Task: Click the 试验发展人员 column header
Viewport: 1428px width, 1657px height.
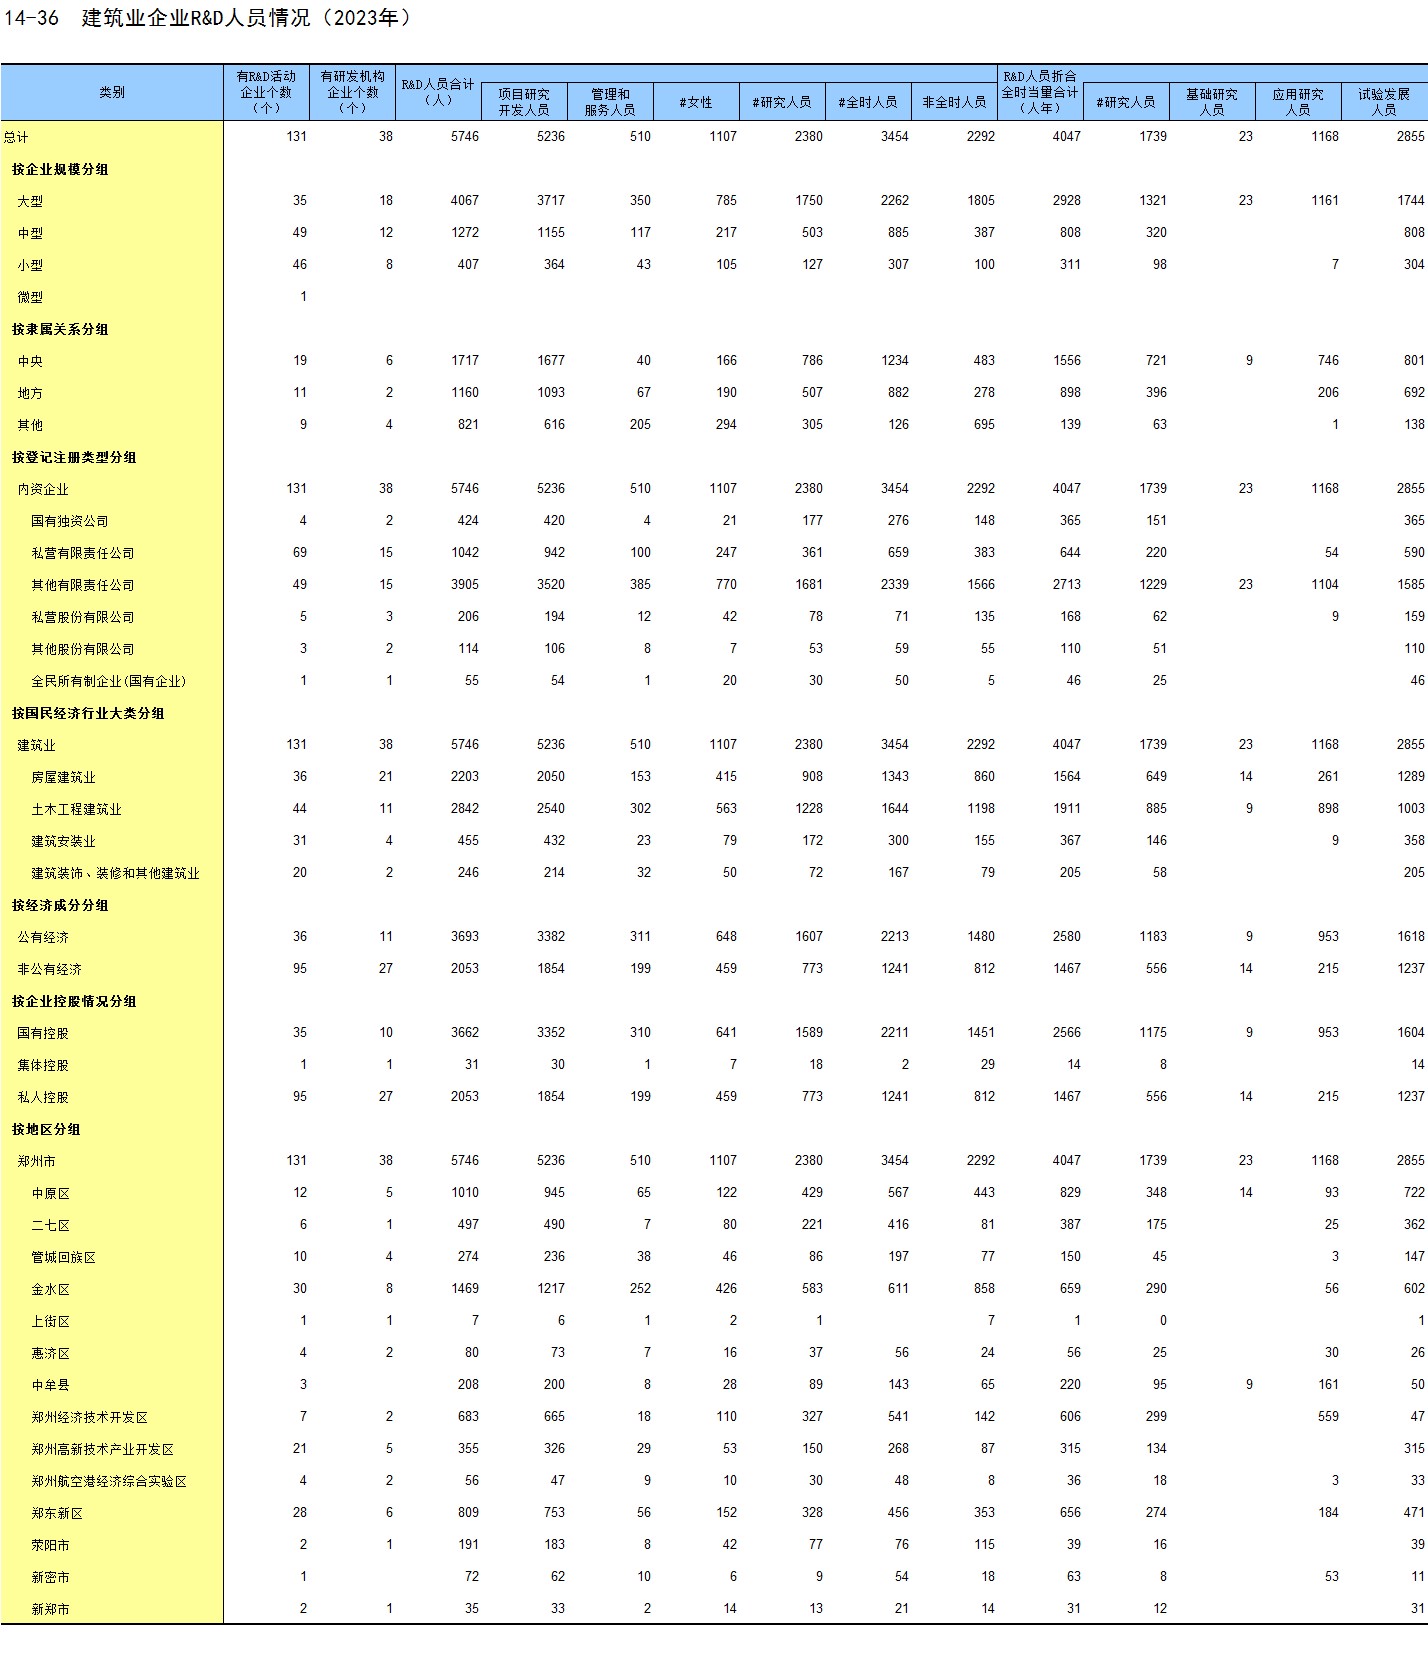Action: (x=1383, y=102)
